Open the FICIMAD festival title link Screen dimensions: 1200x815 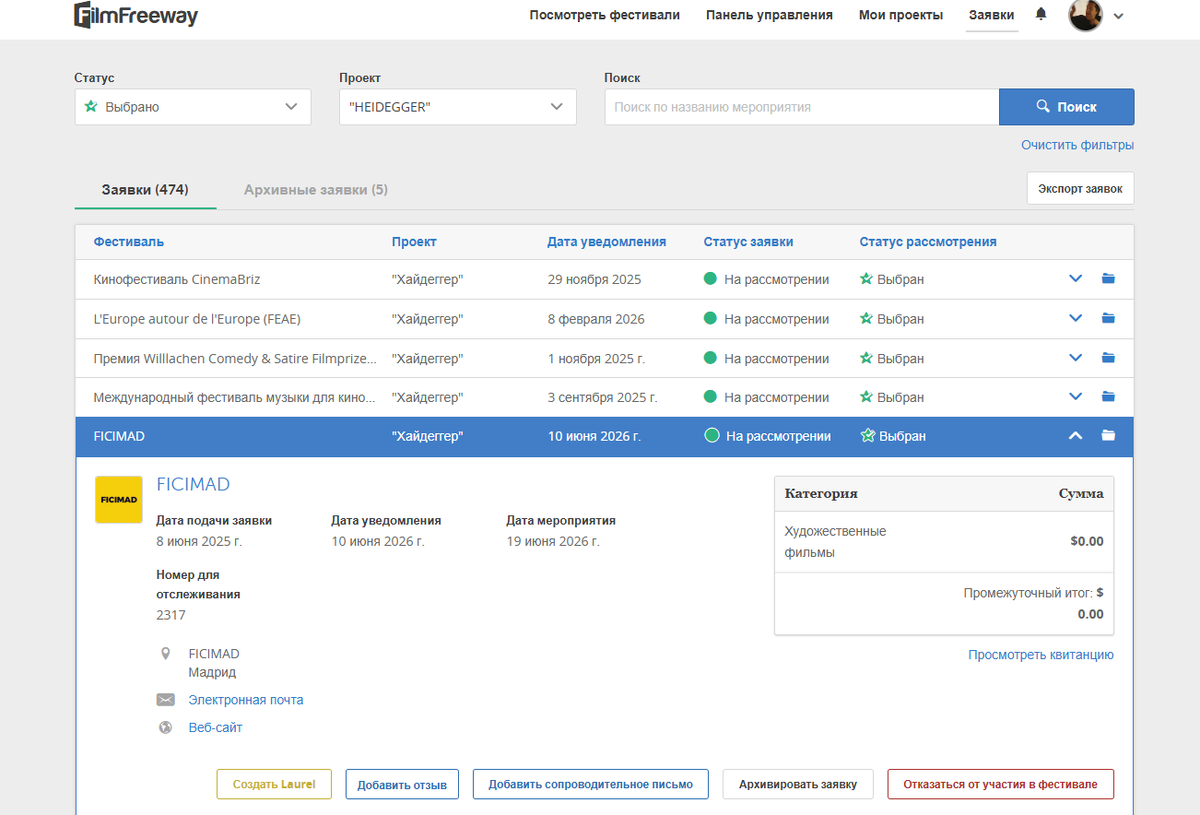tap(193, 484)
